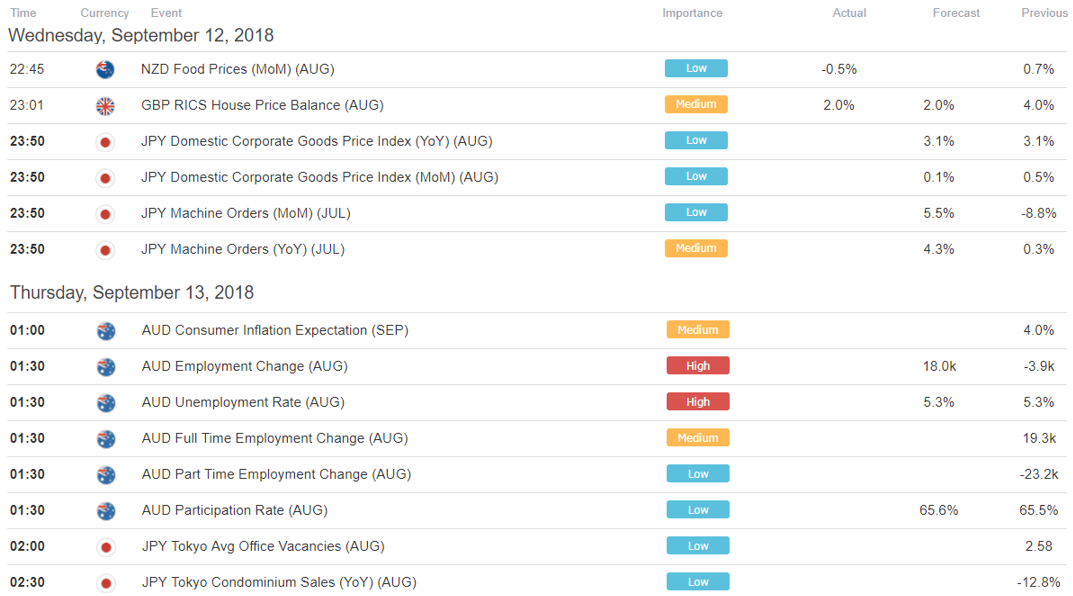Screen dimensions: 1073x596
Task: Click Medium badge for AUD Full Time Employment
Action: click(x=698, y=438)
